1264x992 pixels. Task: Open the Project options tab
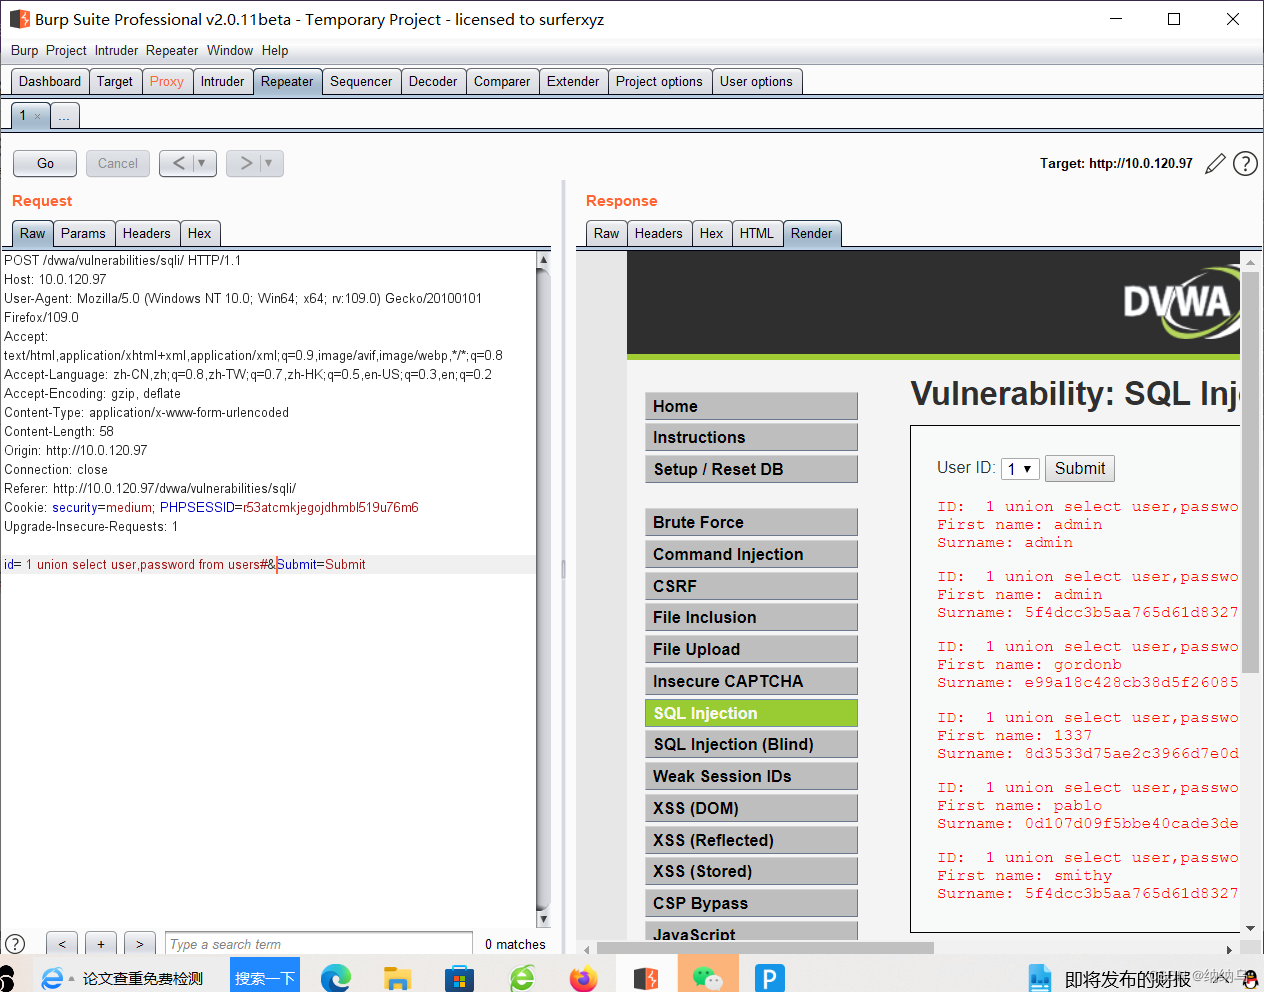pyautogui.click(x=659, y=81)
